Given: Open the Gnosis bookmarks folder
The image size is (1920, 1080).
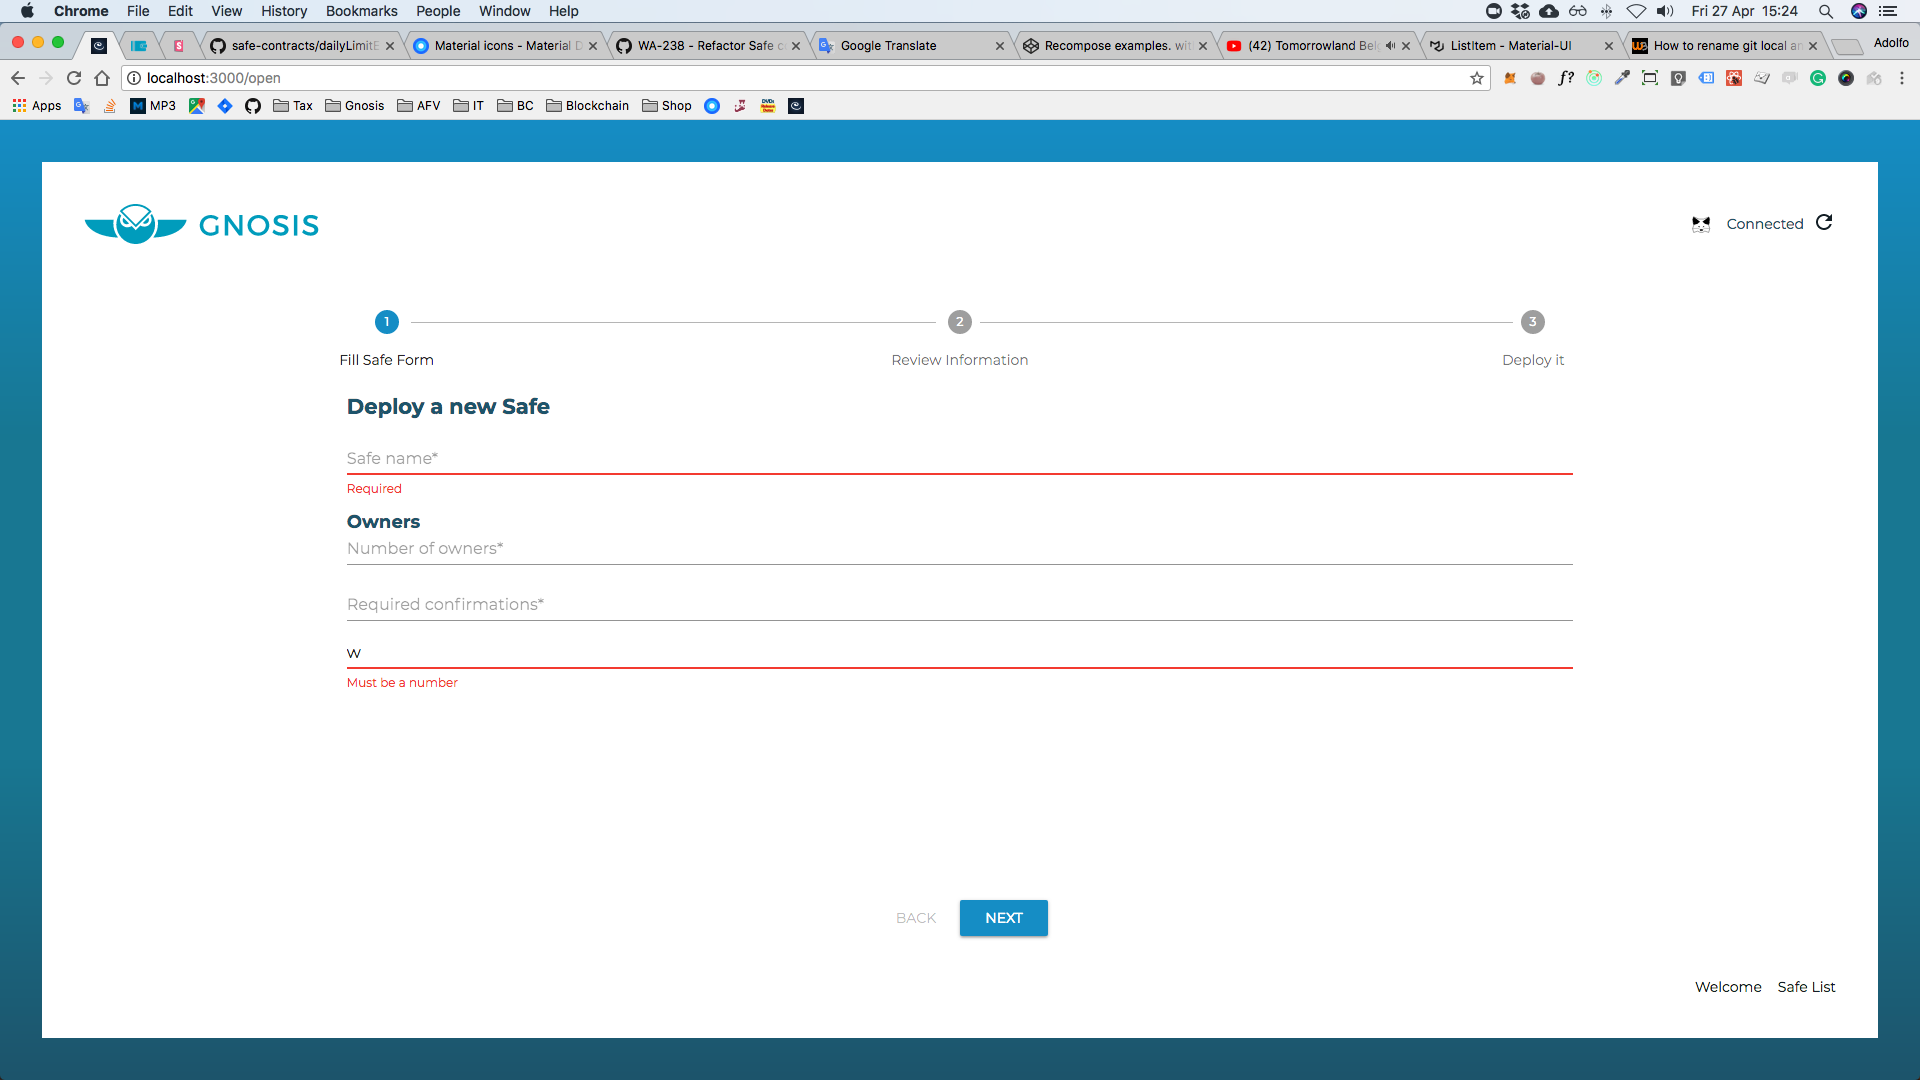Looking at the screenshot, I should click(x=355, y=106).
